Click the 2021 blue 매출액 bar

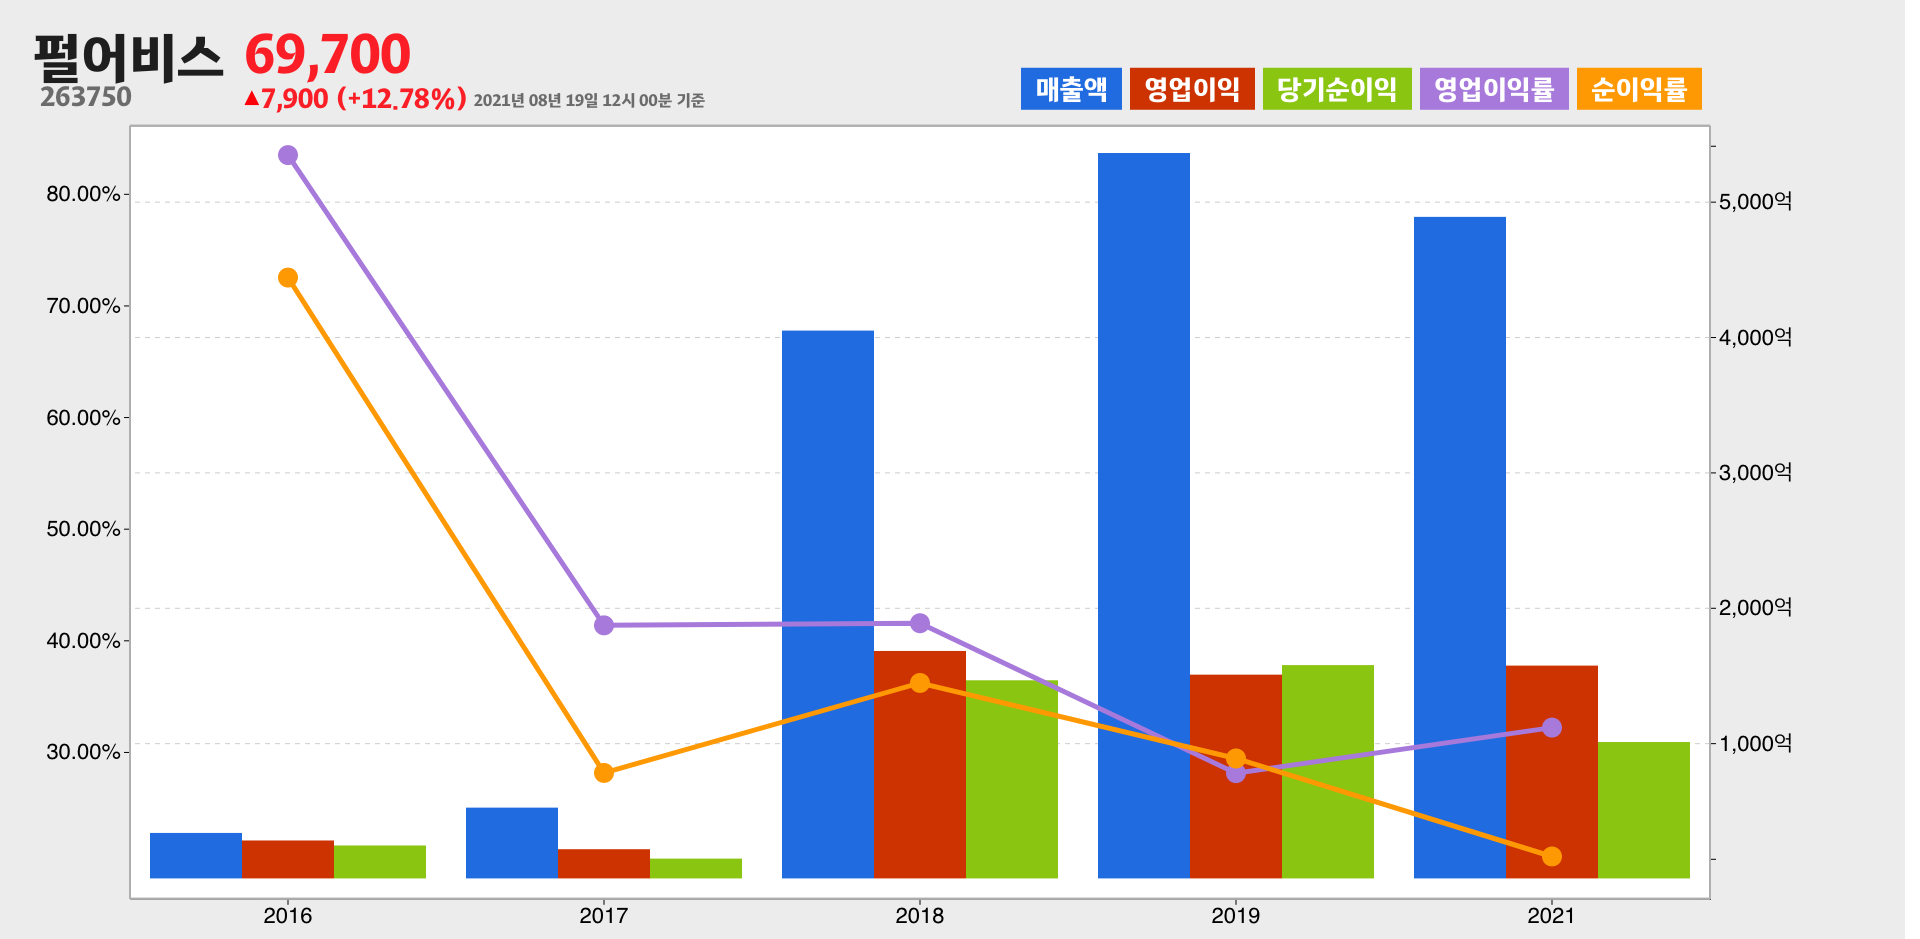coord(1460,548)
